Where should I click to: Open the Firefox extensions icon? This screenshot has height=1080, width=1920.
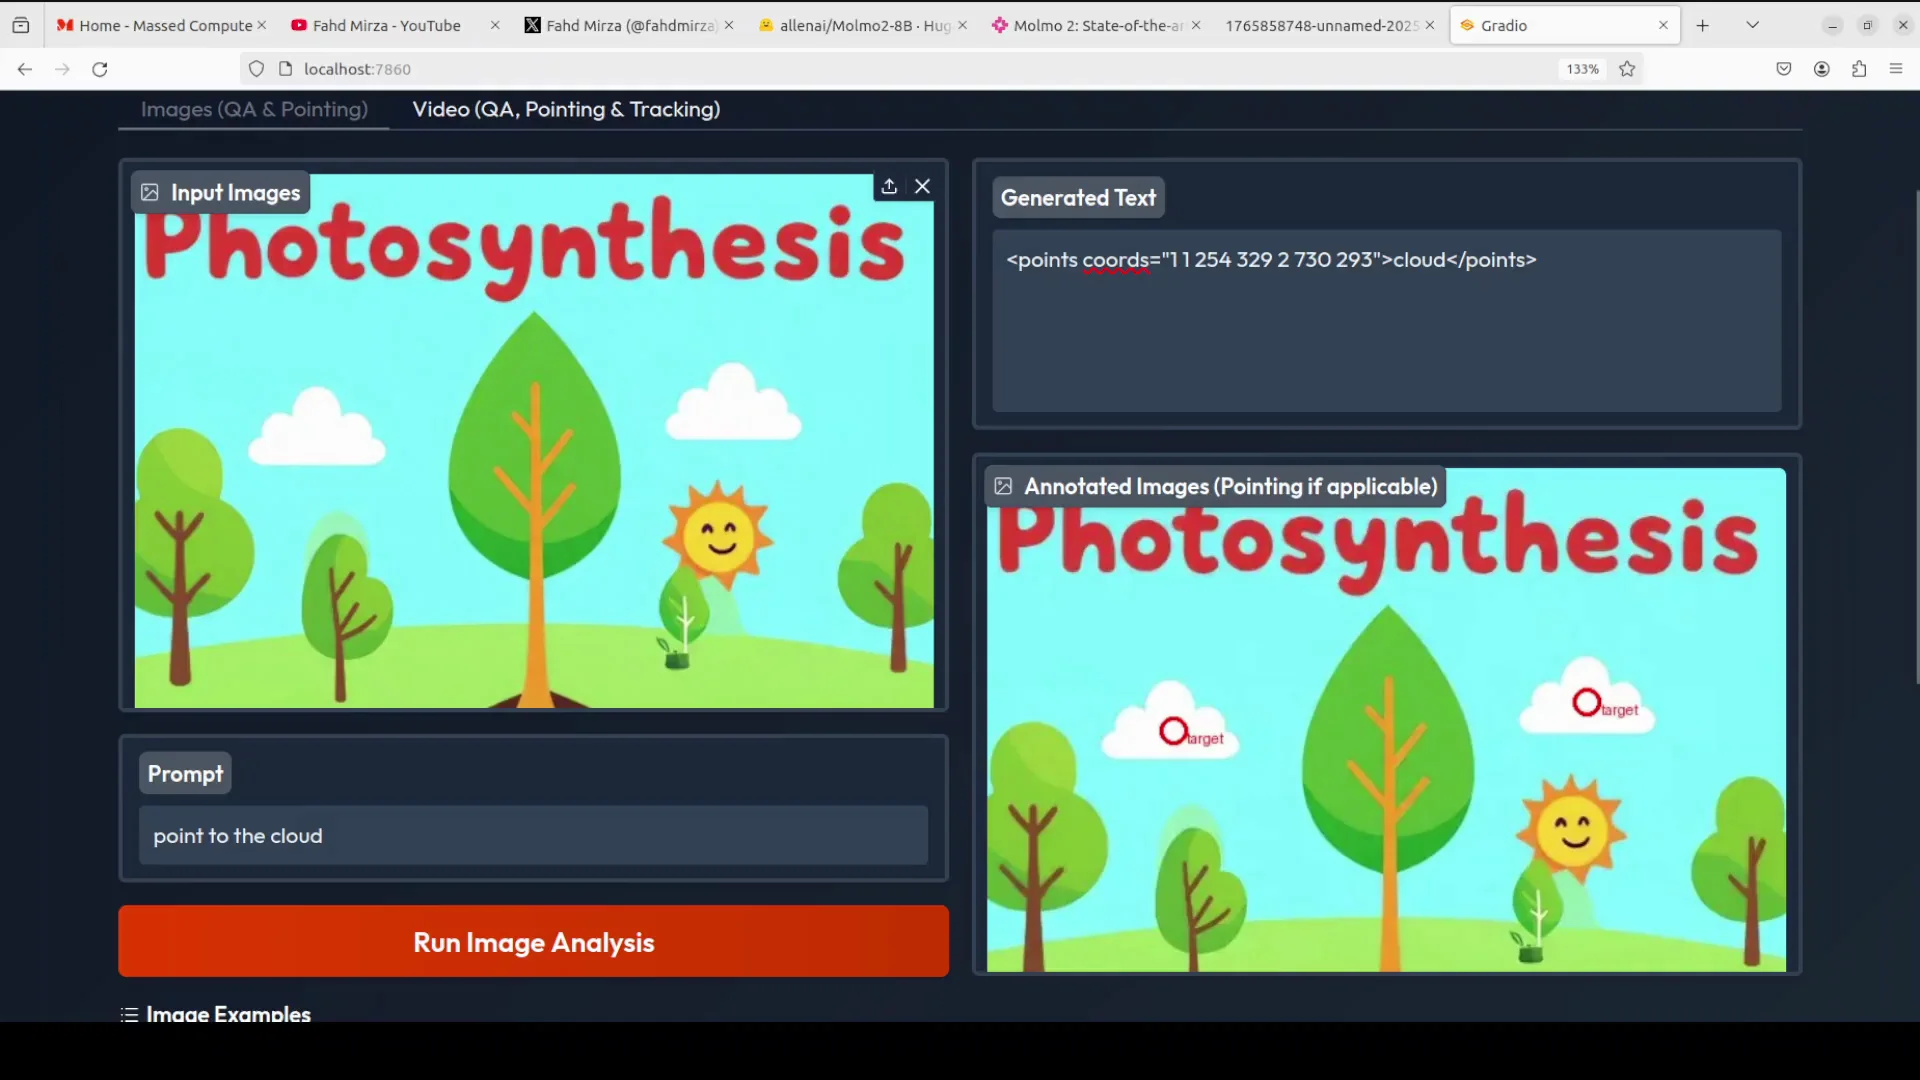click(x=1859, y=69)
